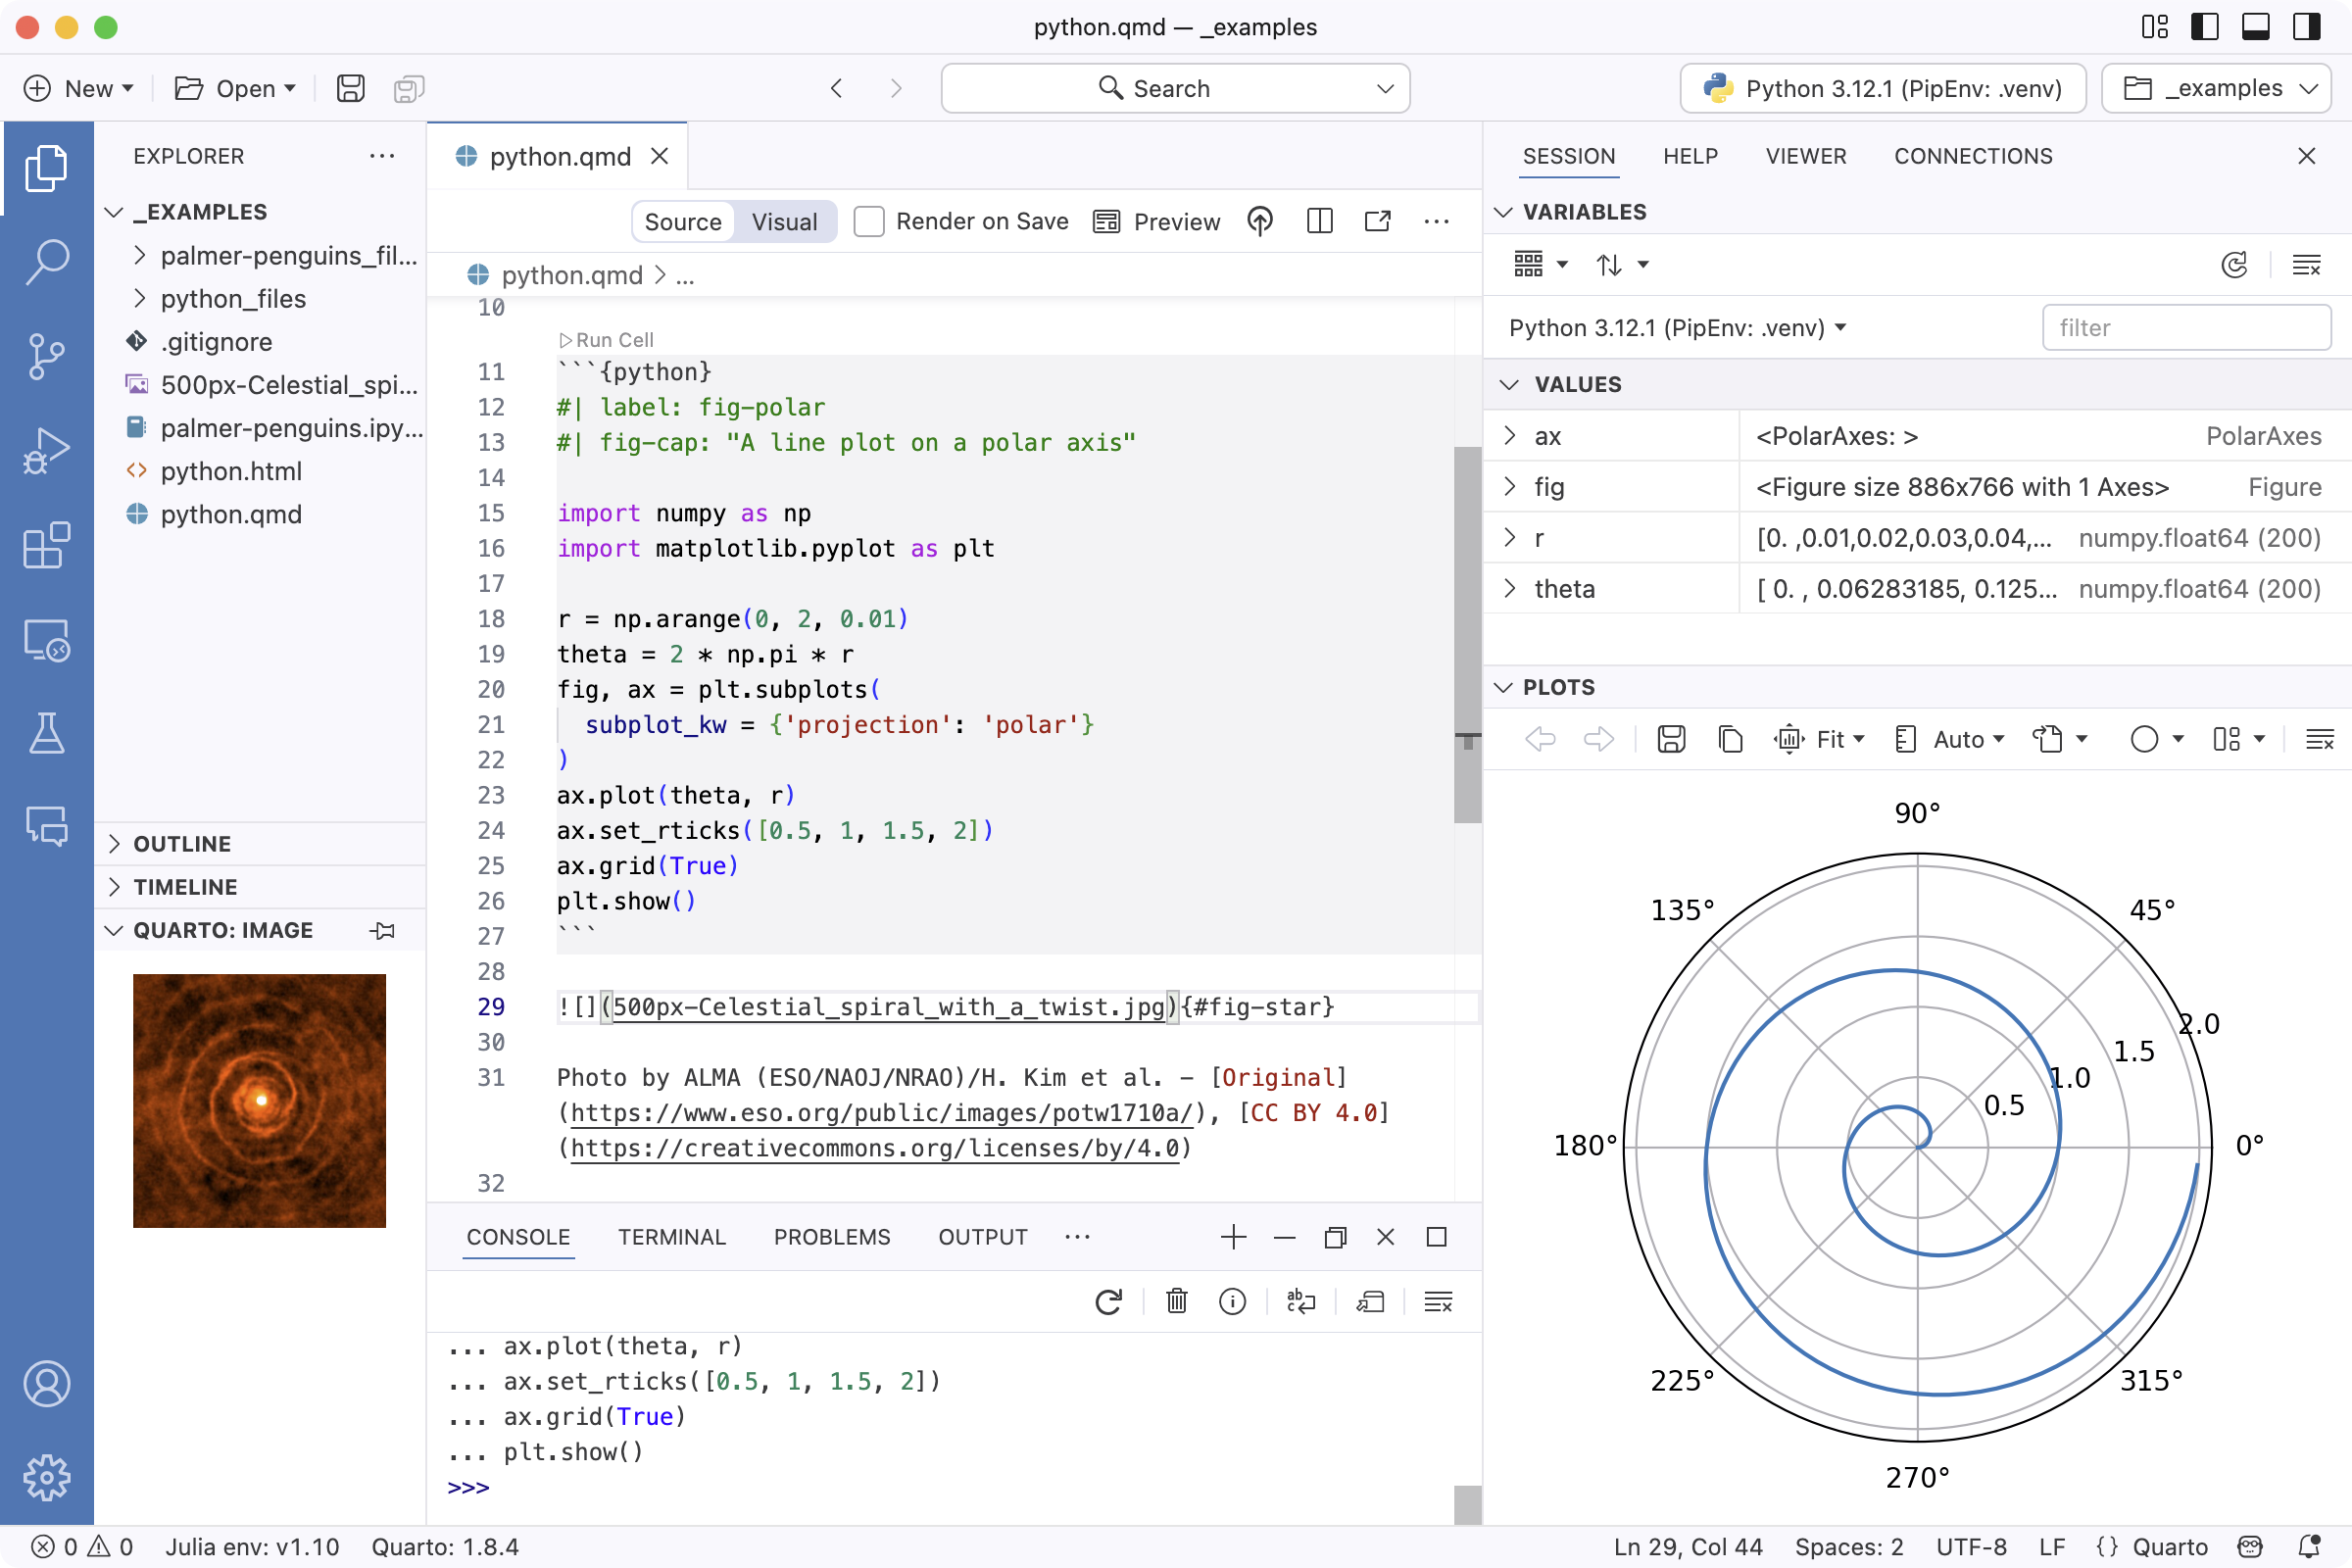Enable Render on Save
2352x1568 pixels.
pos(869,221)
